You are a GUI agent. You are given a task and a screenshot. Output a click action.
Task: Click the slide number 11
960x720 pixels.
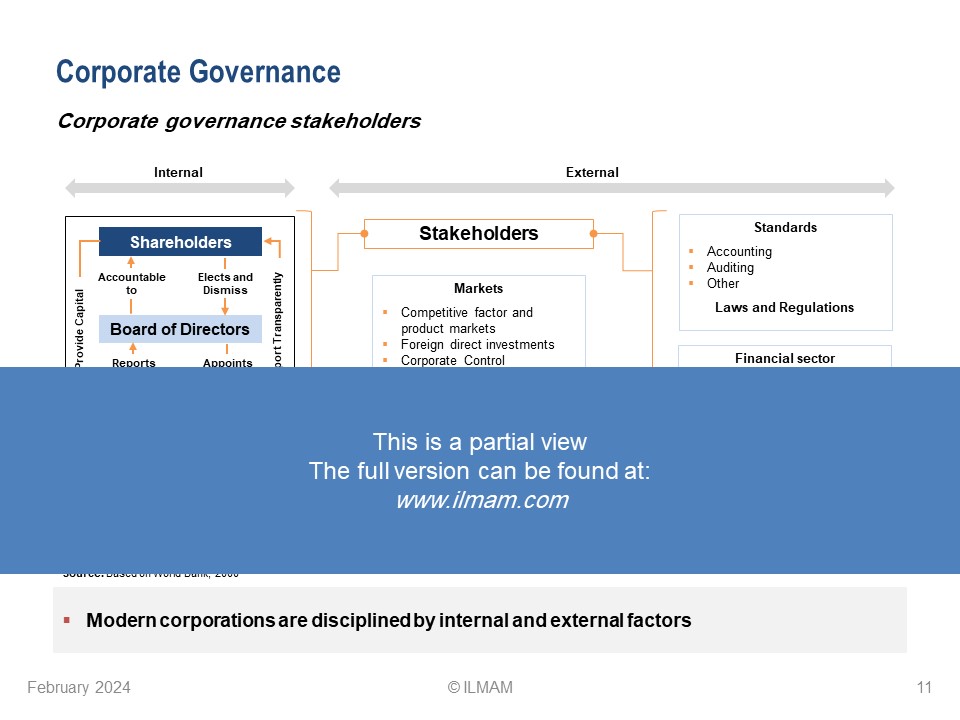pyautogui.click(x=923, y=687)
